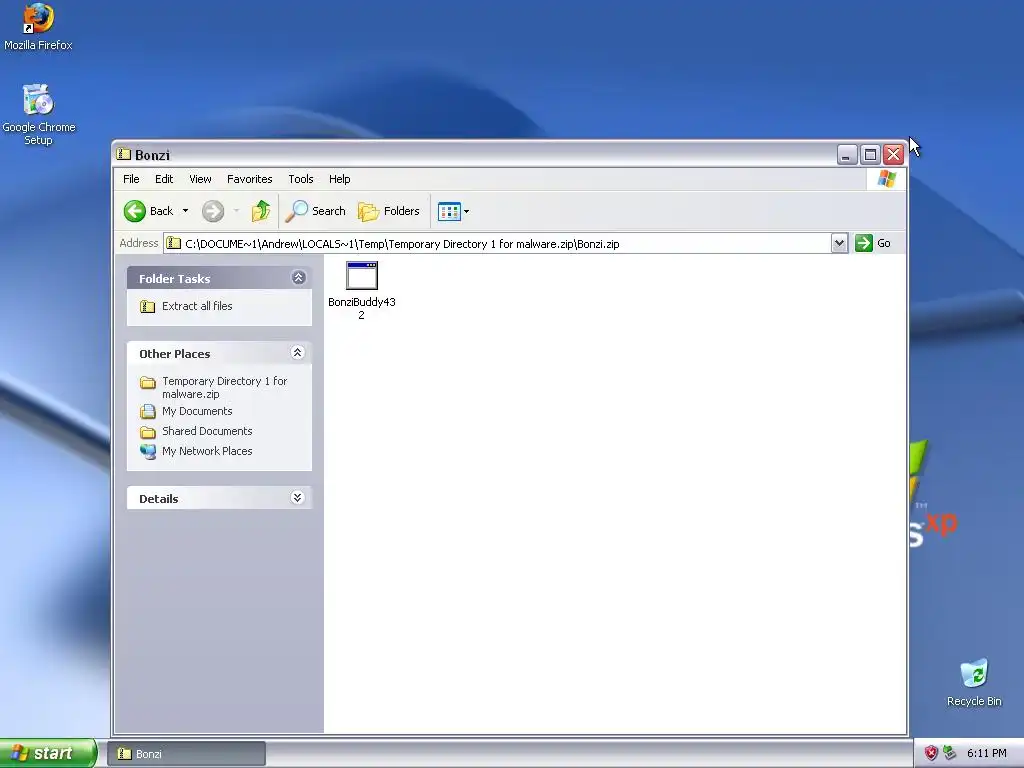Click the Windows flag logo in menu bar
Image resolution: width=1024 pixels, height=768 pixels.
[x=887, y=179]
